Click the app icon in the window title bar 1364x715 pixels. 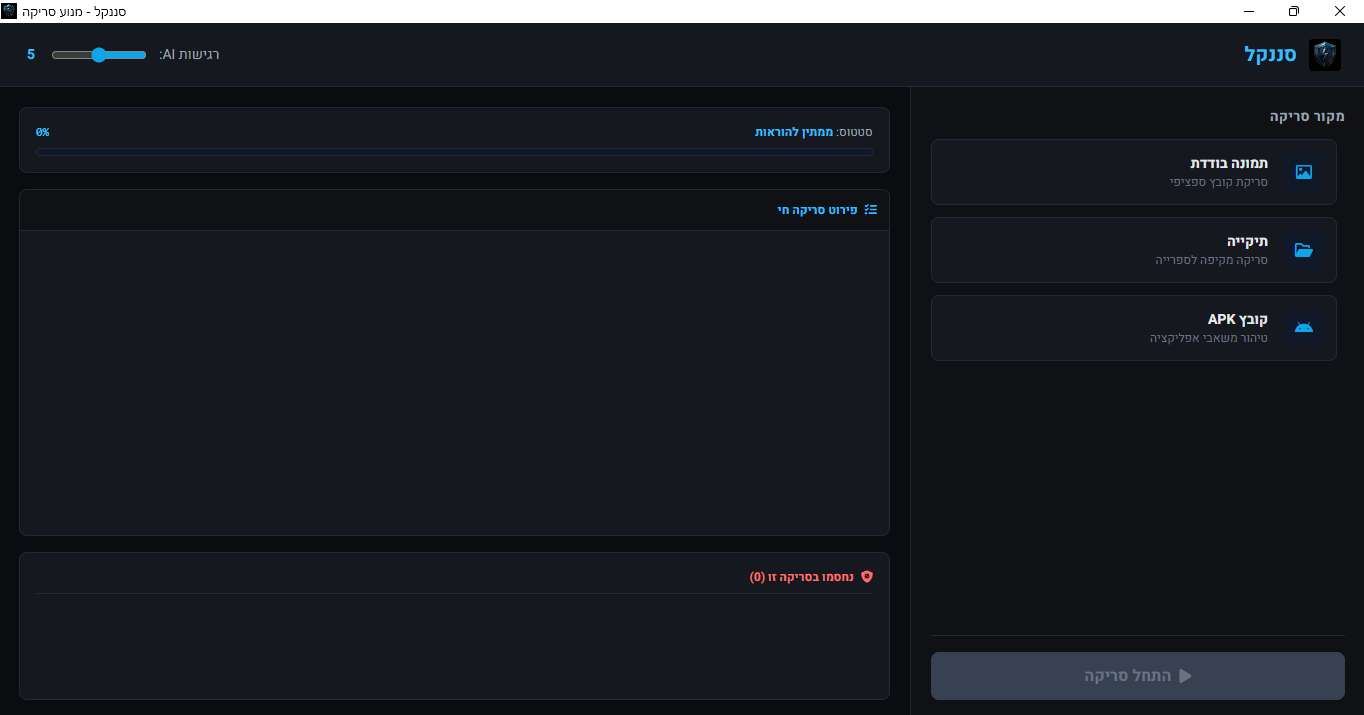[x=9, y=11]
